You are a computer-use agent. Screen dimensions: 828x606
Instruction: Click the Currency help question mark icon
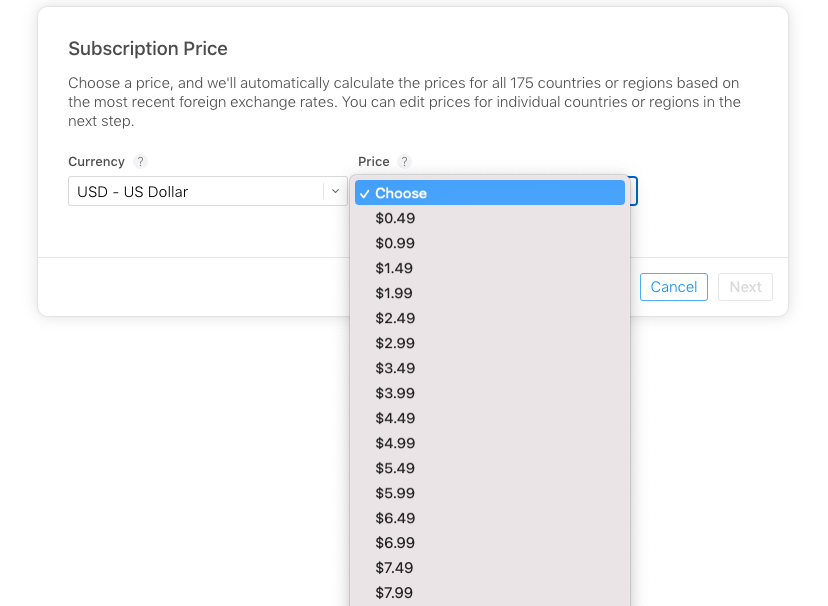coord(141,162)
